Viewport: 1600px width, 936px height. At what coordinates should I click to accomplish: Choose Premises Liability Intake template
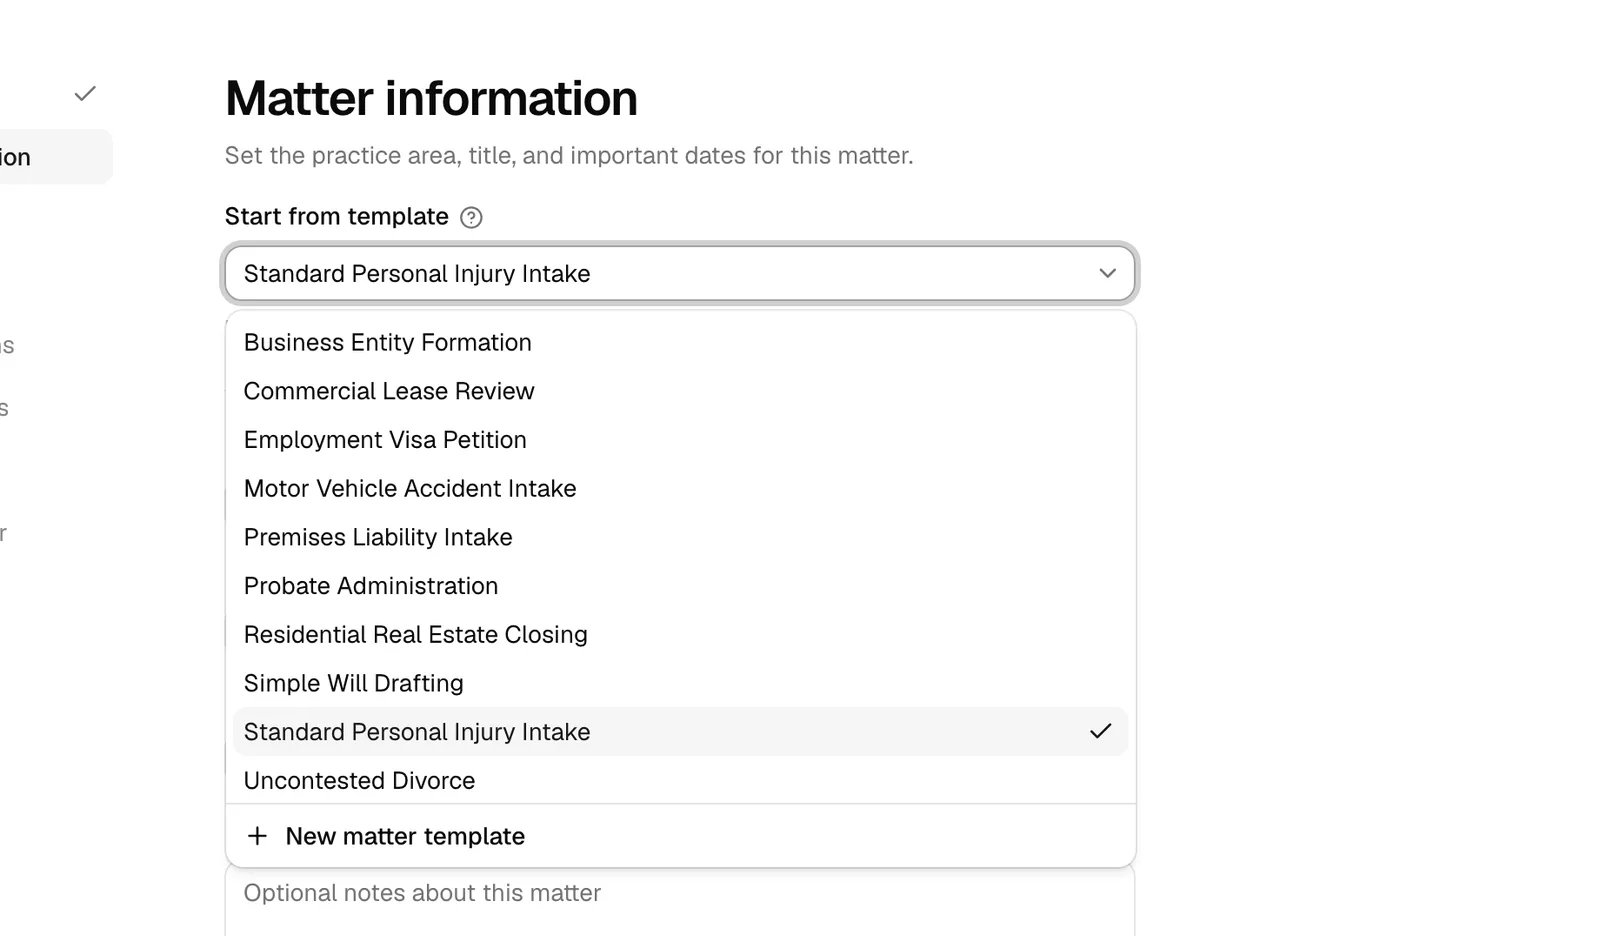(x=680, y=537)
